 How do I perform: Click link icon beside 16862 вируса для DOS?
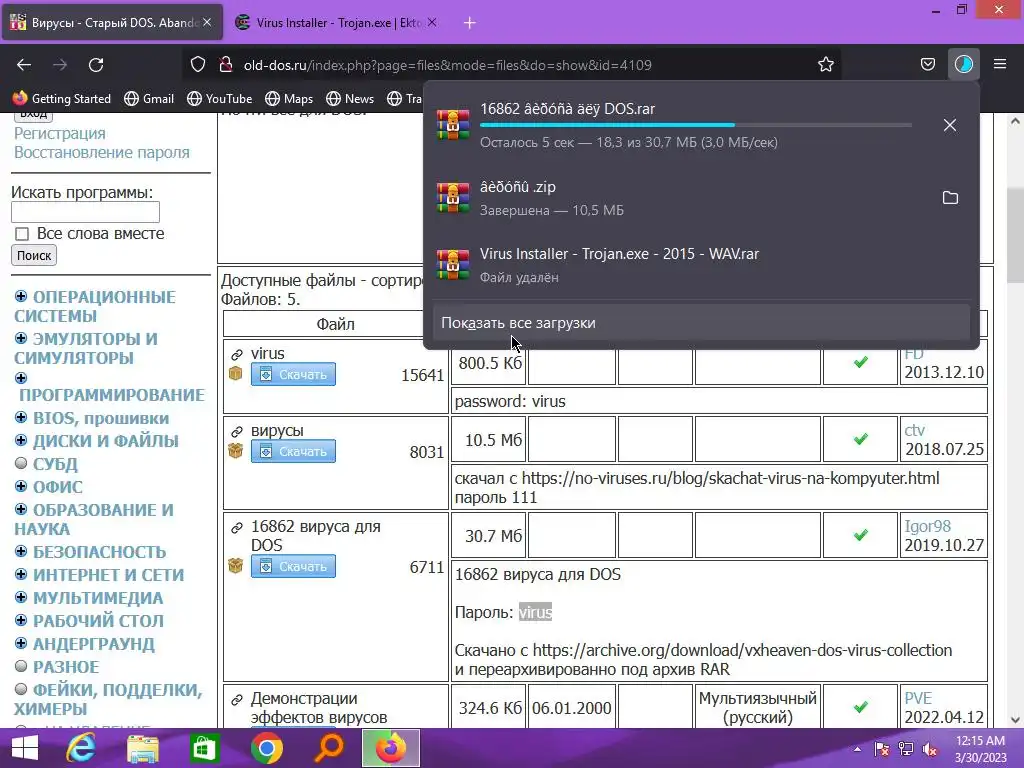tap(237, 528)
